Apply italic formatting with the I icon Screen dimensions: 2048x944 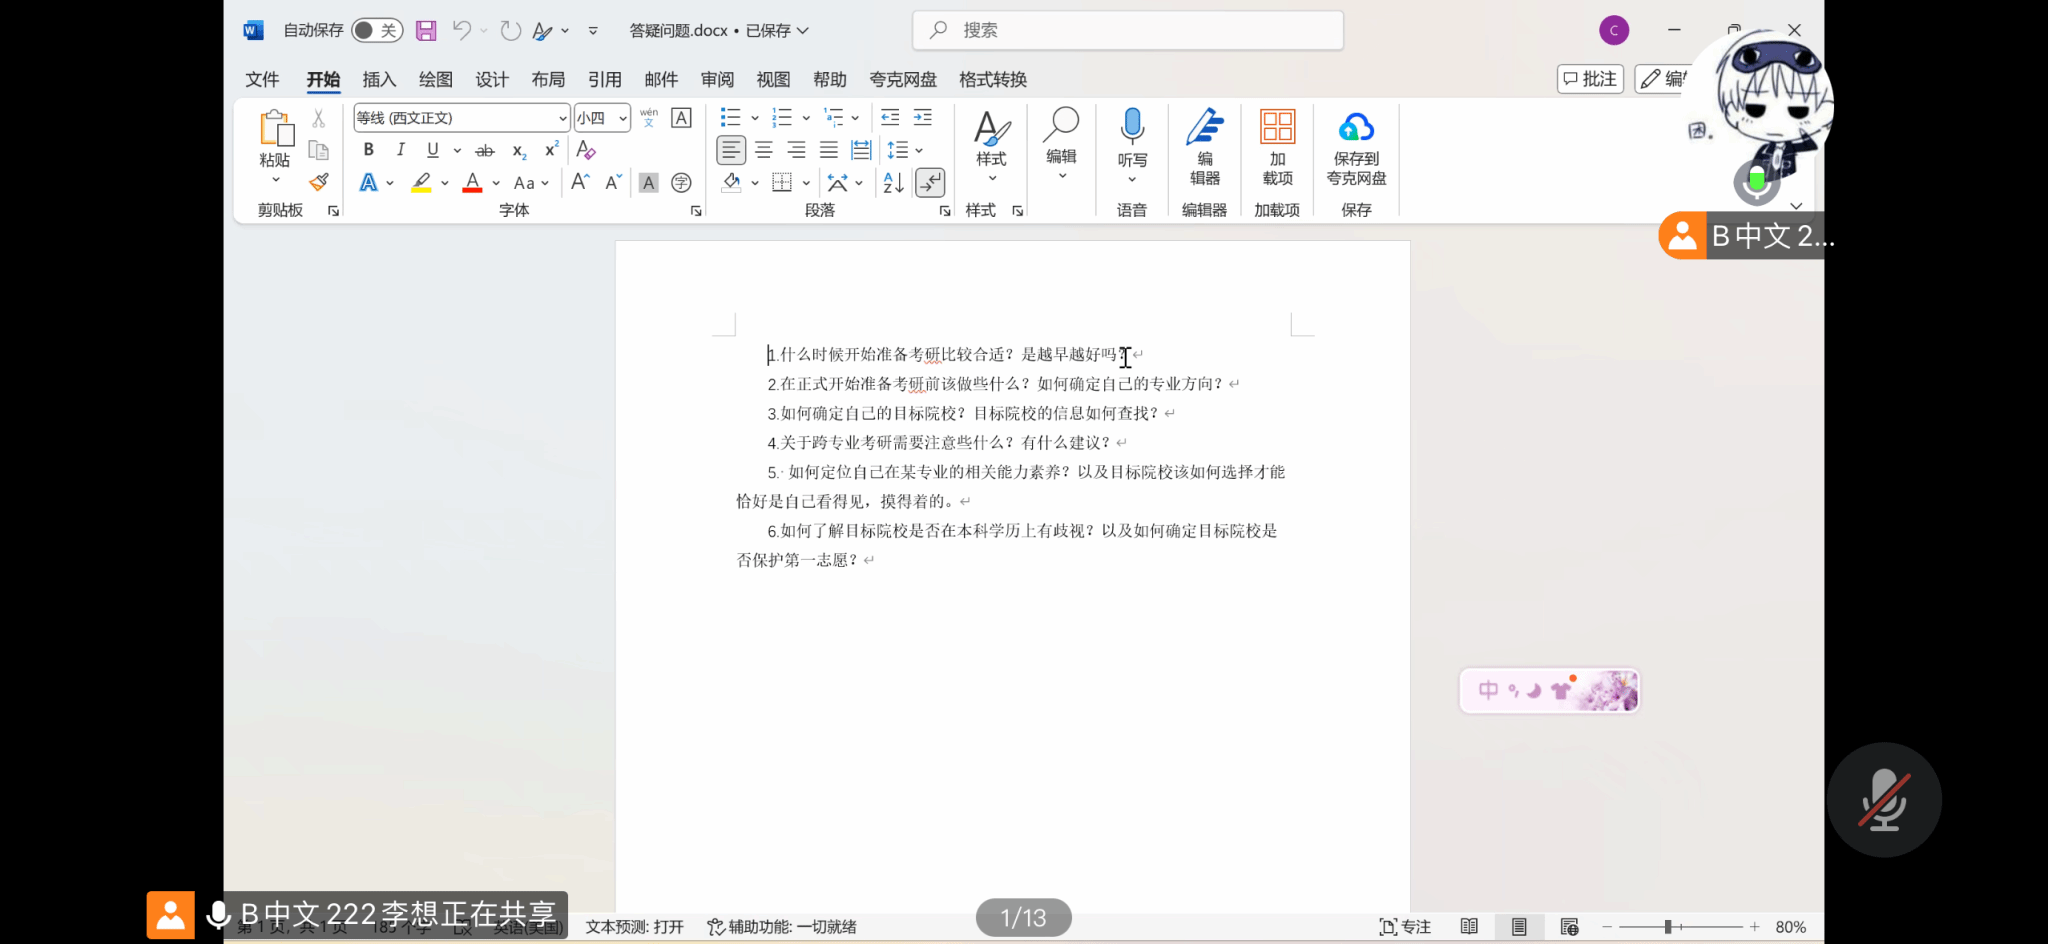(x=400, y=150)
